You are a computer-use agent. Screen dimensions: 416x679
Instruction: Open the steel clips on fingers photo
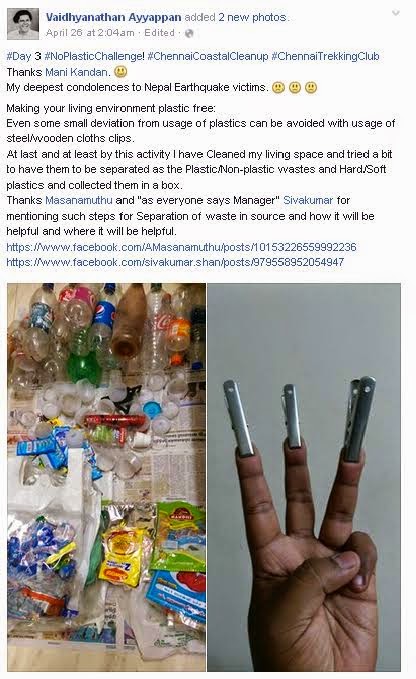click(x=304, y=477)
